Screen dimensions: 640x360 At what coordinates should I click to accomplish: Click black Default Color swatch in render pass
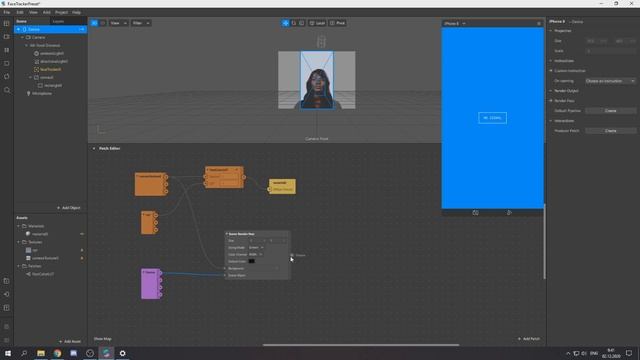click(251, 261)
